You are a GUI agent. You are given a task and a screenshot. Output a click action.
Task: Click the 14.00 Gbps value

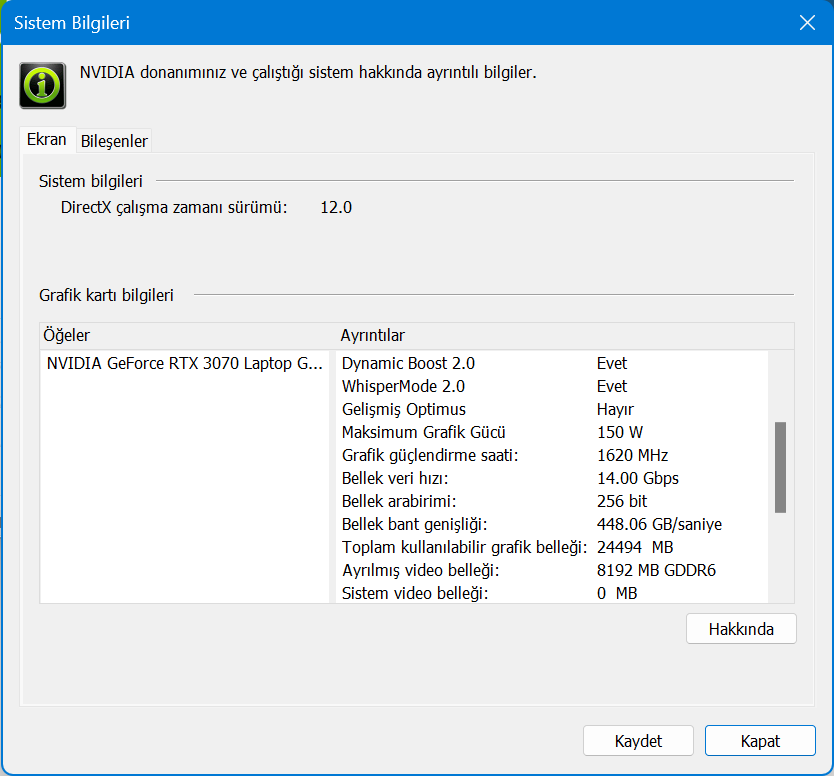(638, 478)
